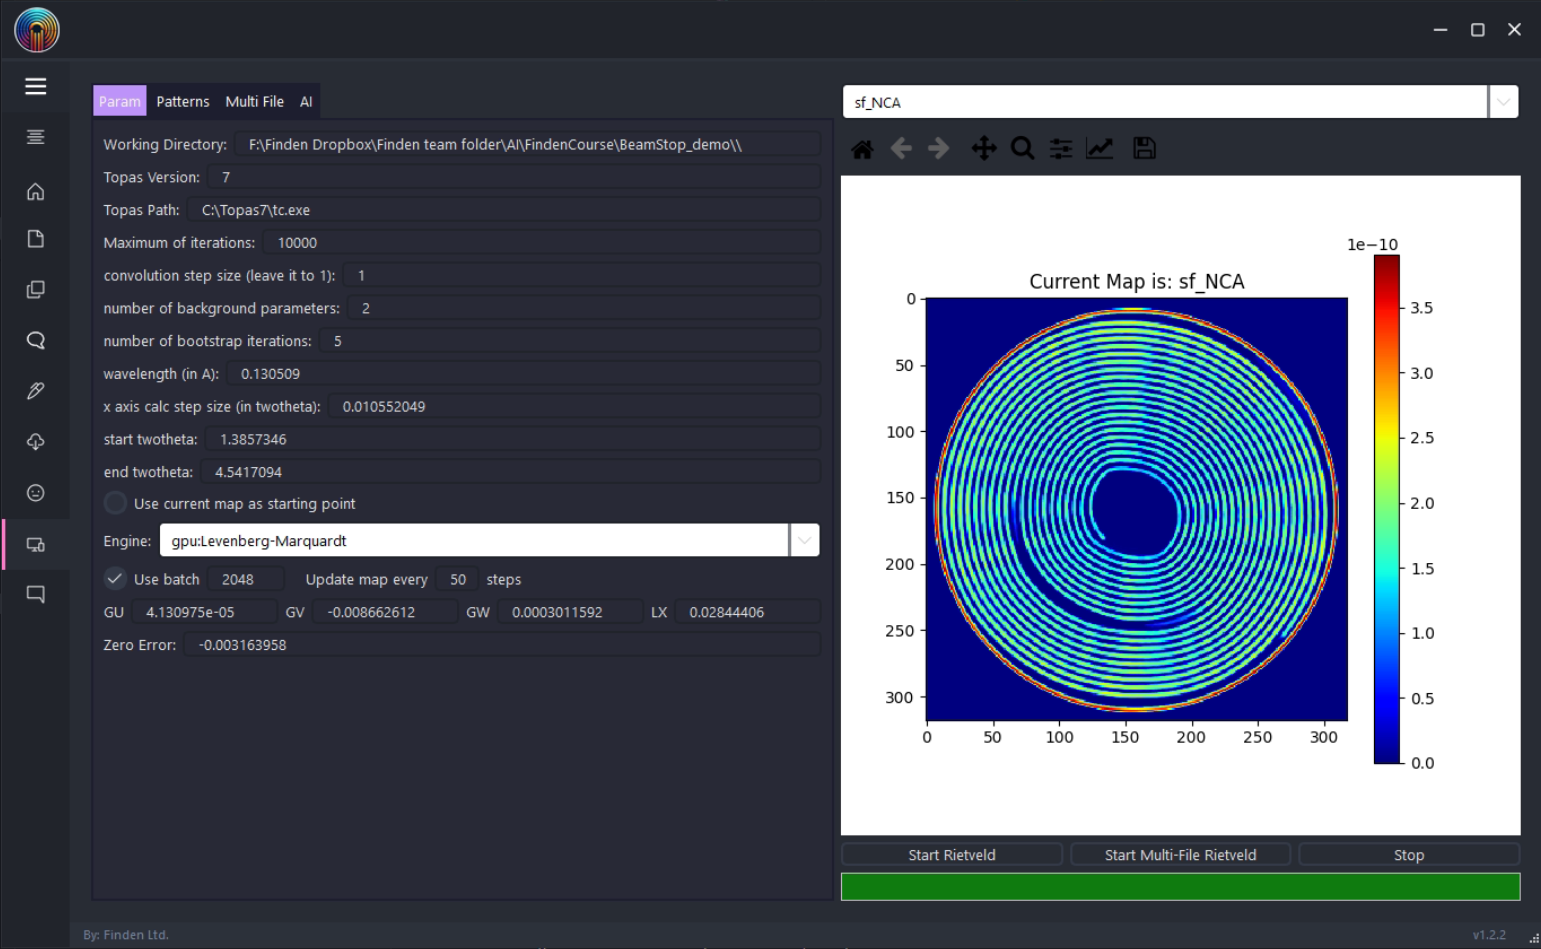
Task: Click the search bubble sidebar icon
Action: (x=36, y=341)
